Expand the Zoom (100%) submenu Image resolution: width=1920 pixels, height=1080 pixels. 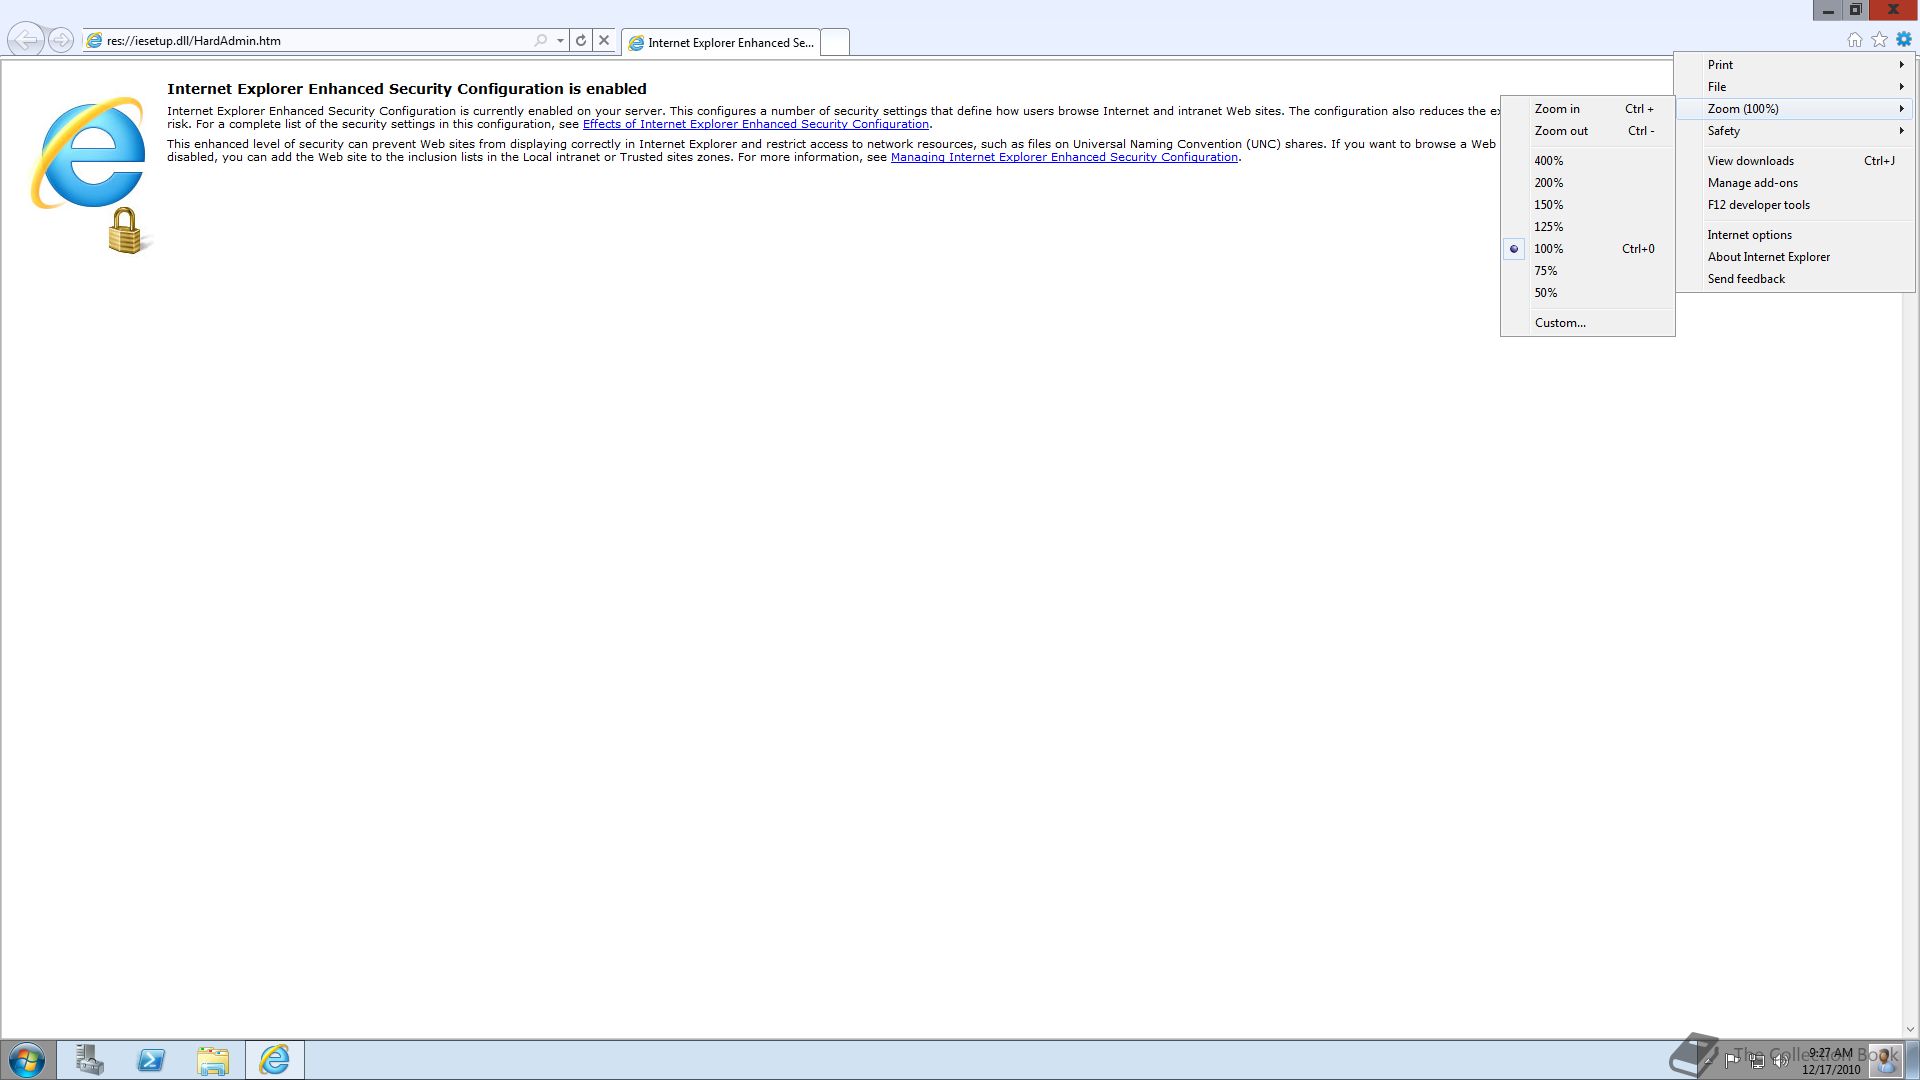[1796, 109]
